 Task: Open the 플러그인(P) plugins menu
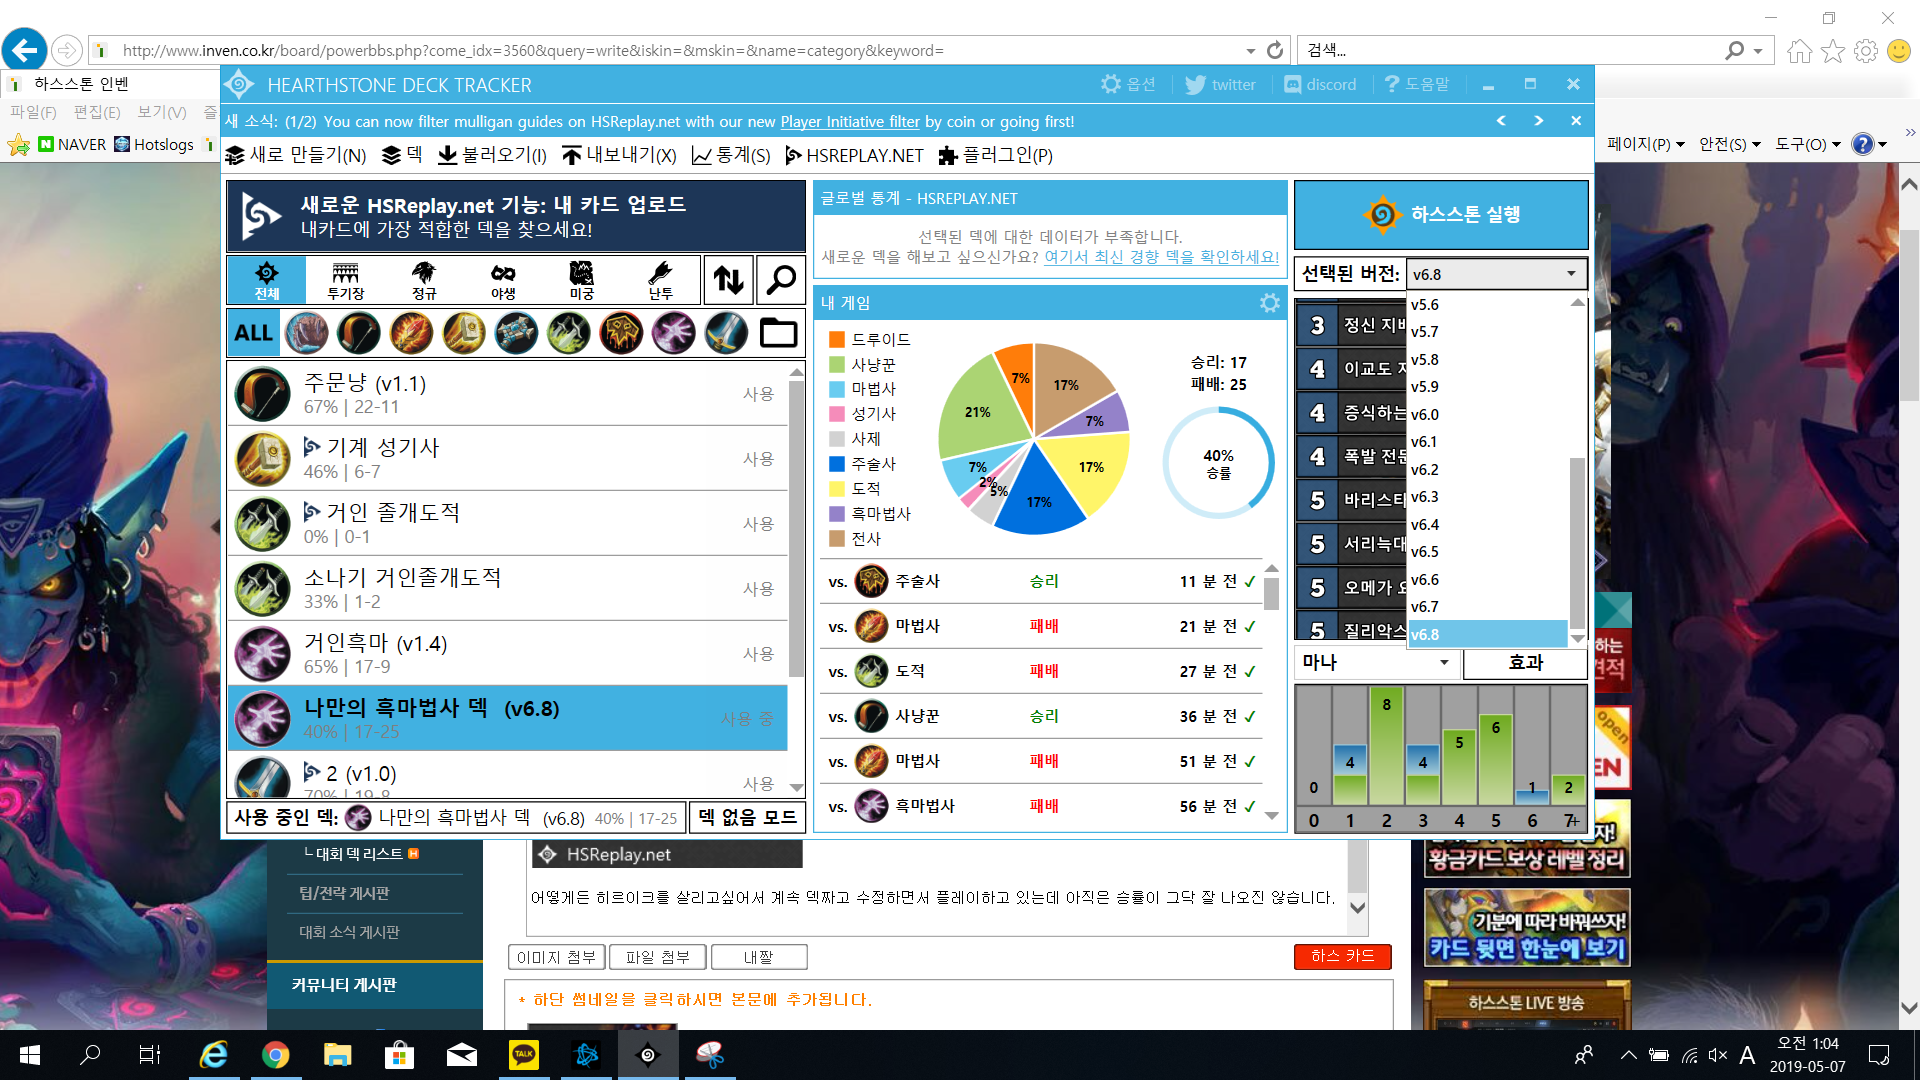(x=995, y=155)
